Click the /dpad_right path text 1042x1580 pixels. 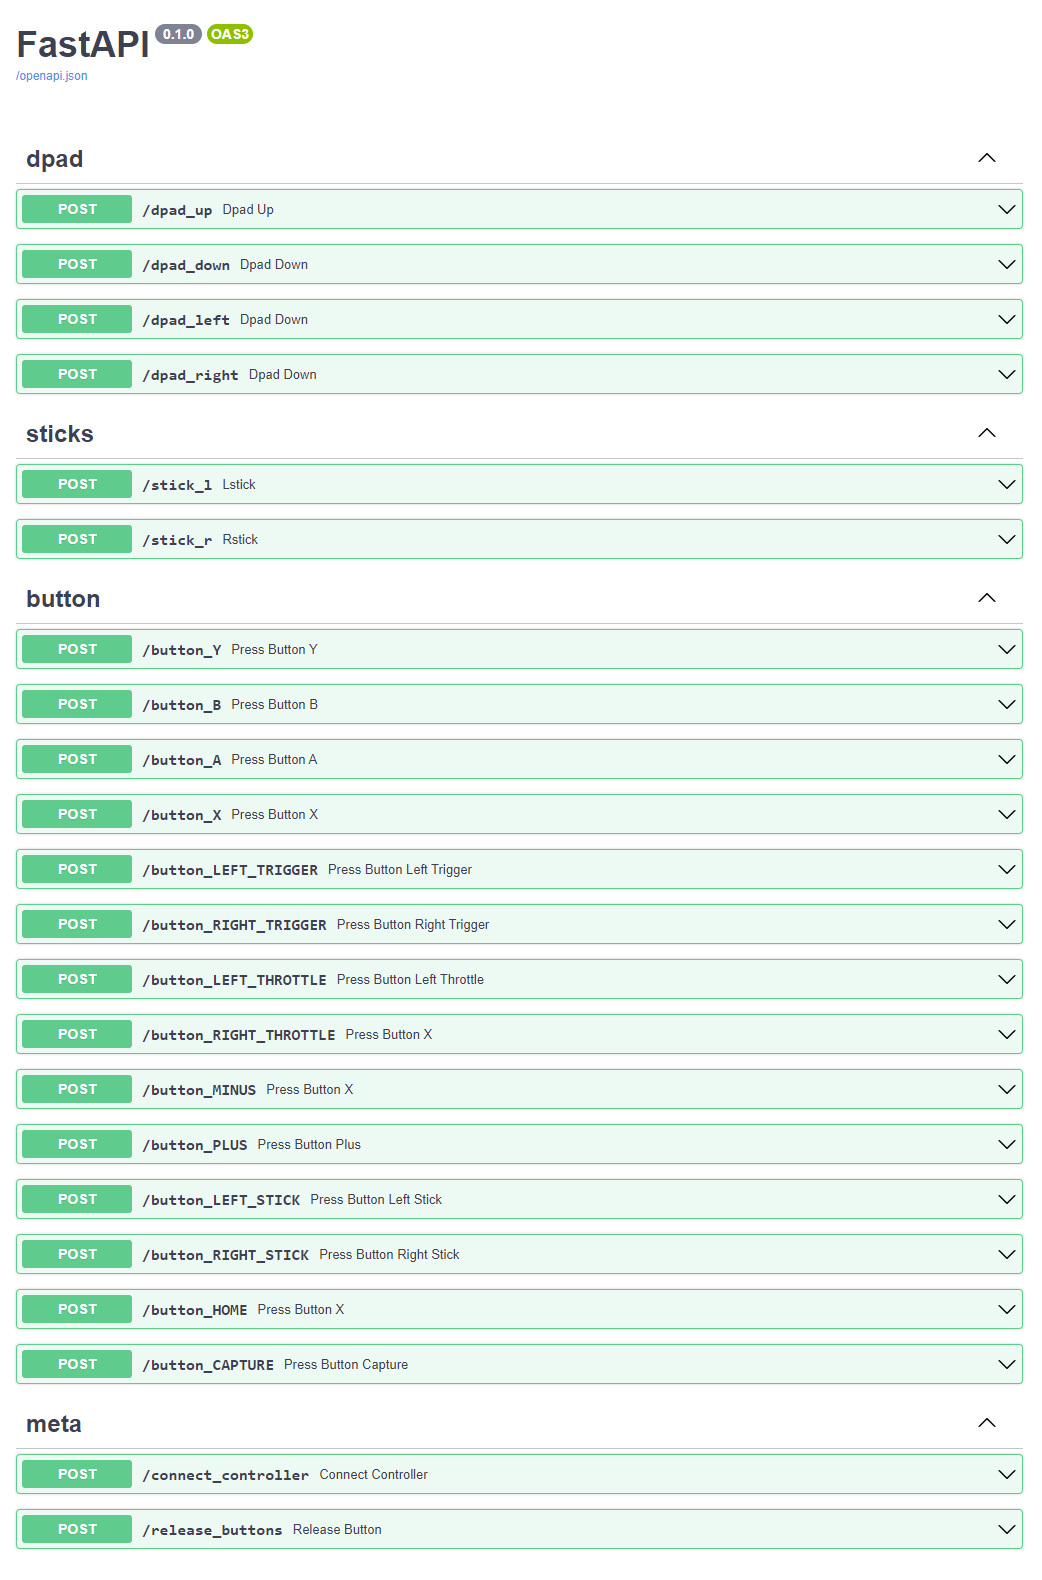(190, 375)
